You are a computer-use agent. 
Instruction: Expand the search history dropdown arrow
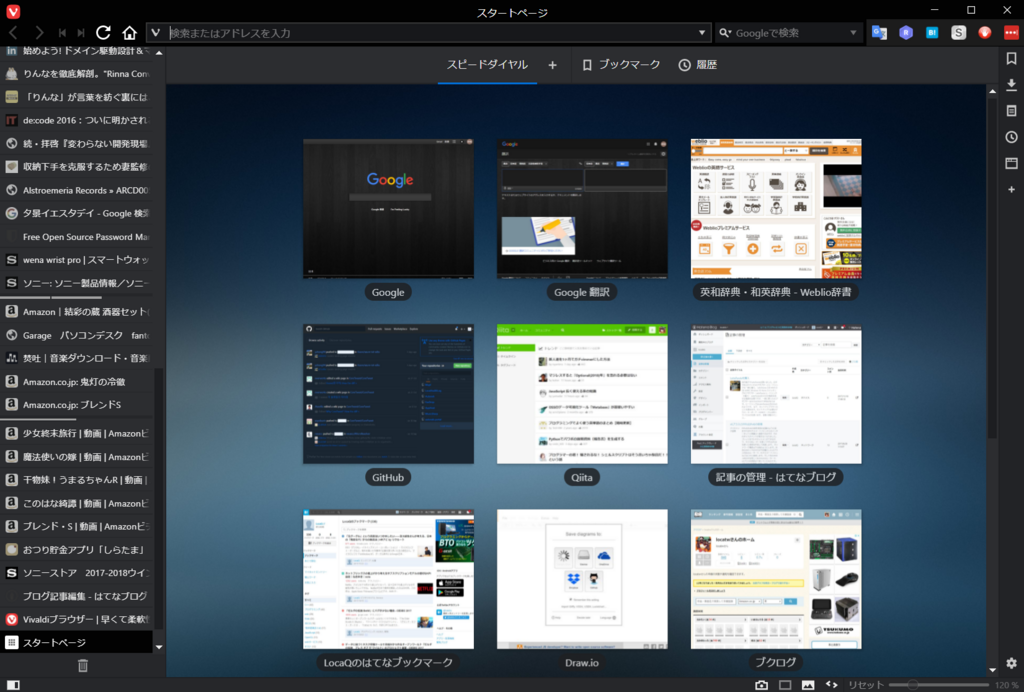pos(853,33)
